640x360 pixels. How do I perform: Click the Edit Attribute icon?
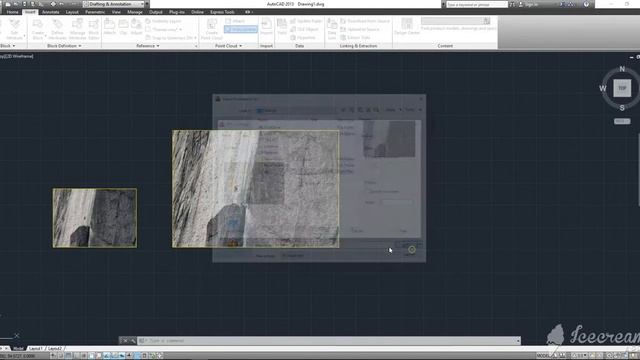14,29
